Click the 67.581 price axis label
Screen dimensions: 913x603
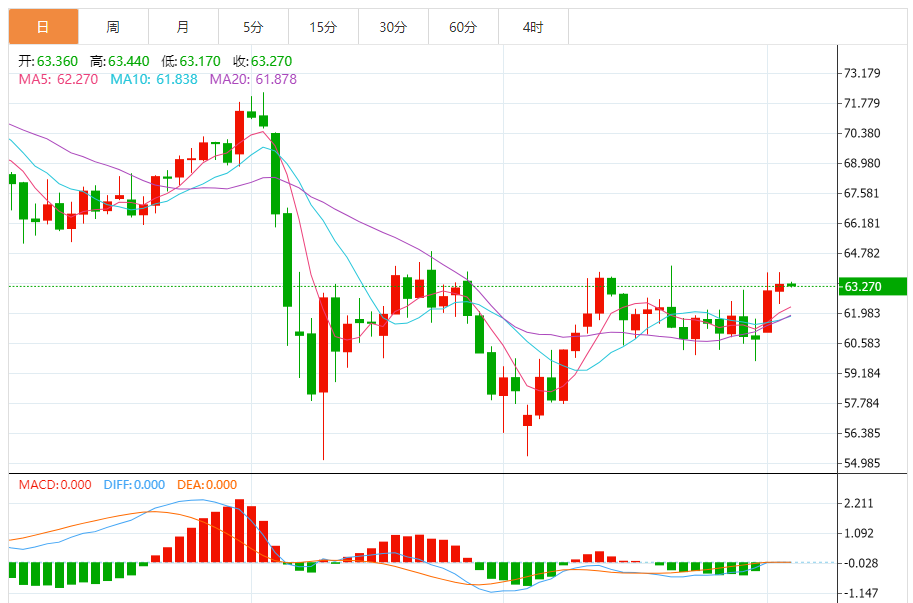(x=862, y=193)
